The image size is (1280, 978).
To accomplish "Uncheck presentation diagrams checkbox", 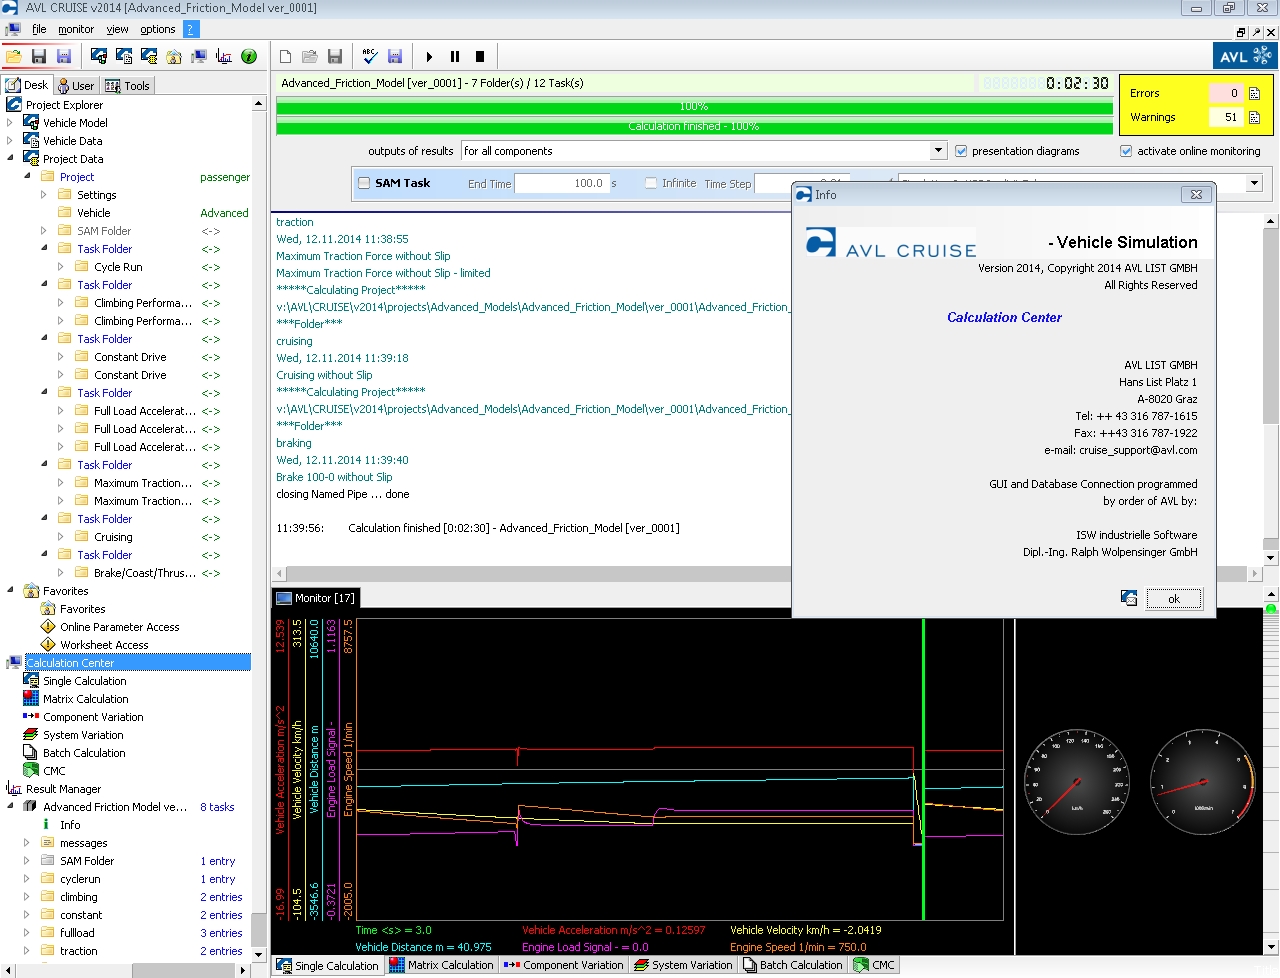I will [x=961, y=151].
